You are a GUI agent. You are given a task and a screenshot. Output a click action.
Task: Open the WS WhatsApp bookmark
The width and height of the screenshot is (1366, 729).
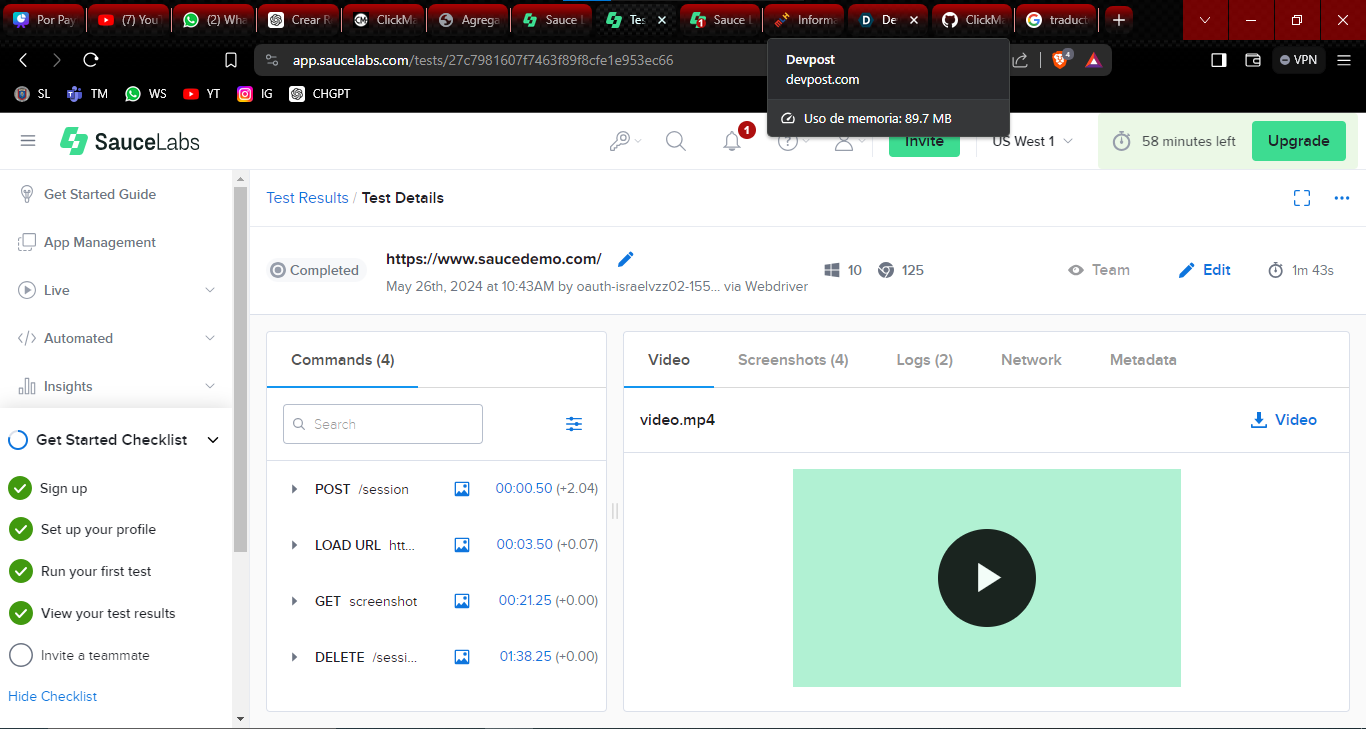coord(146,94)
